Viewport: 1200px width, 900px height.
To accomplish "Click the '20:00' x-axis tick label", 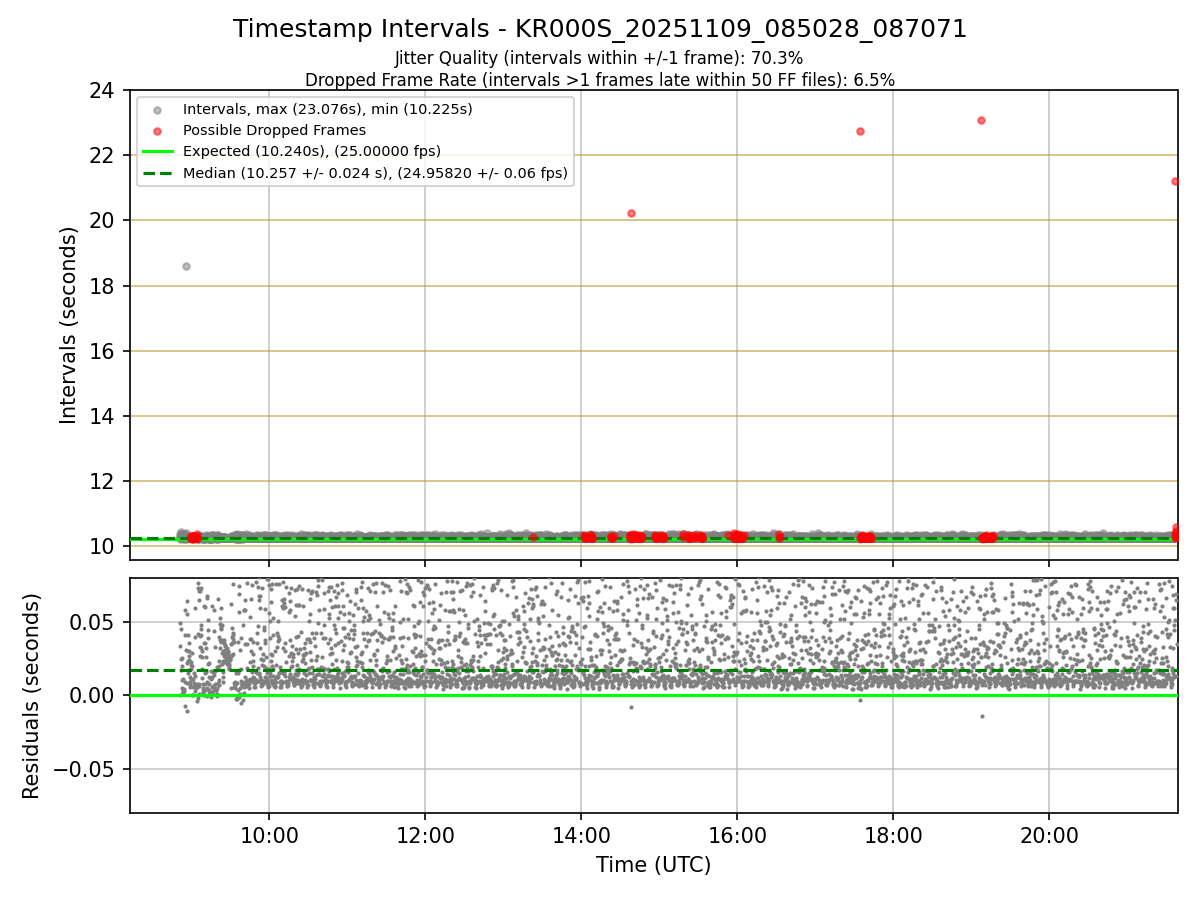I will (1049, 836).
